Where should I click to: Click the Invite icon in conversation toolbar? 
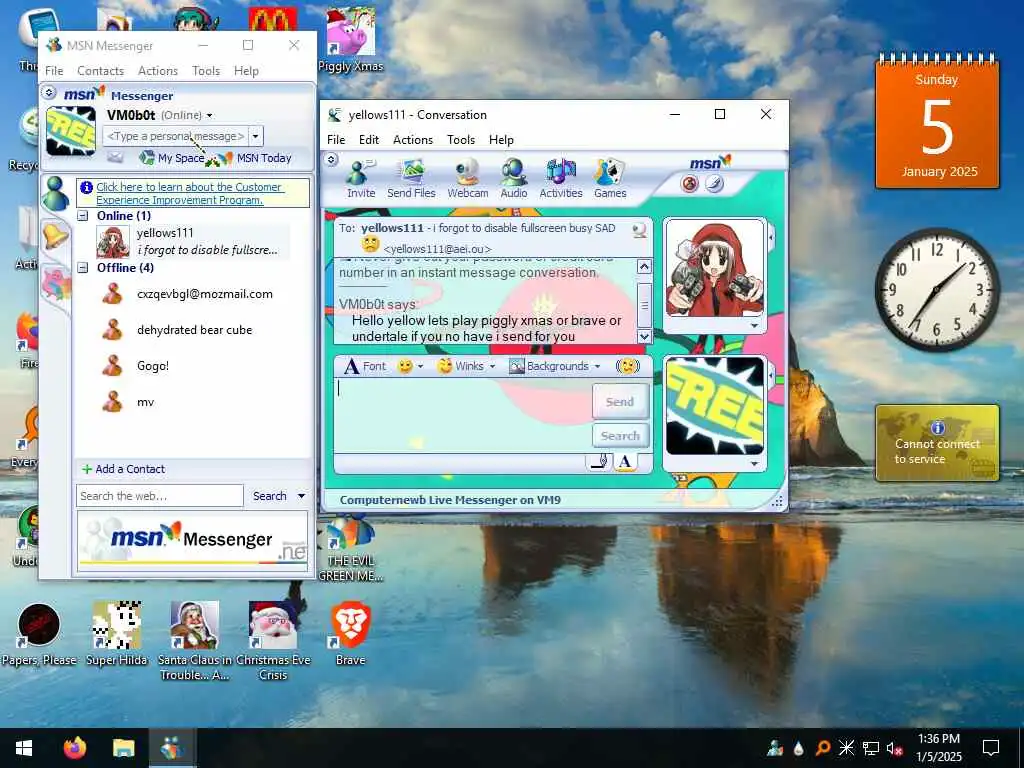[360, 178]
